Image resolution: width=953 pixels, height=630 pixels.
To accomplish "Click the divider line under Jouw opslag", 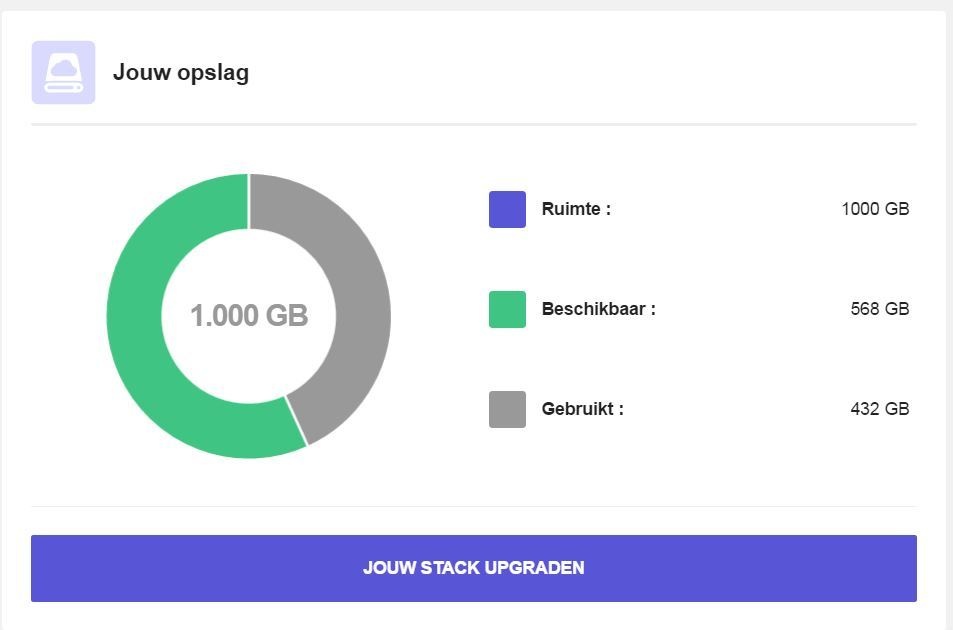I will pos(473,124).
